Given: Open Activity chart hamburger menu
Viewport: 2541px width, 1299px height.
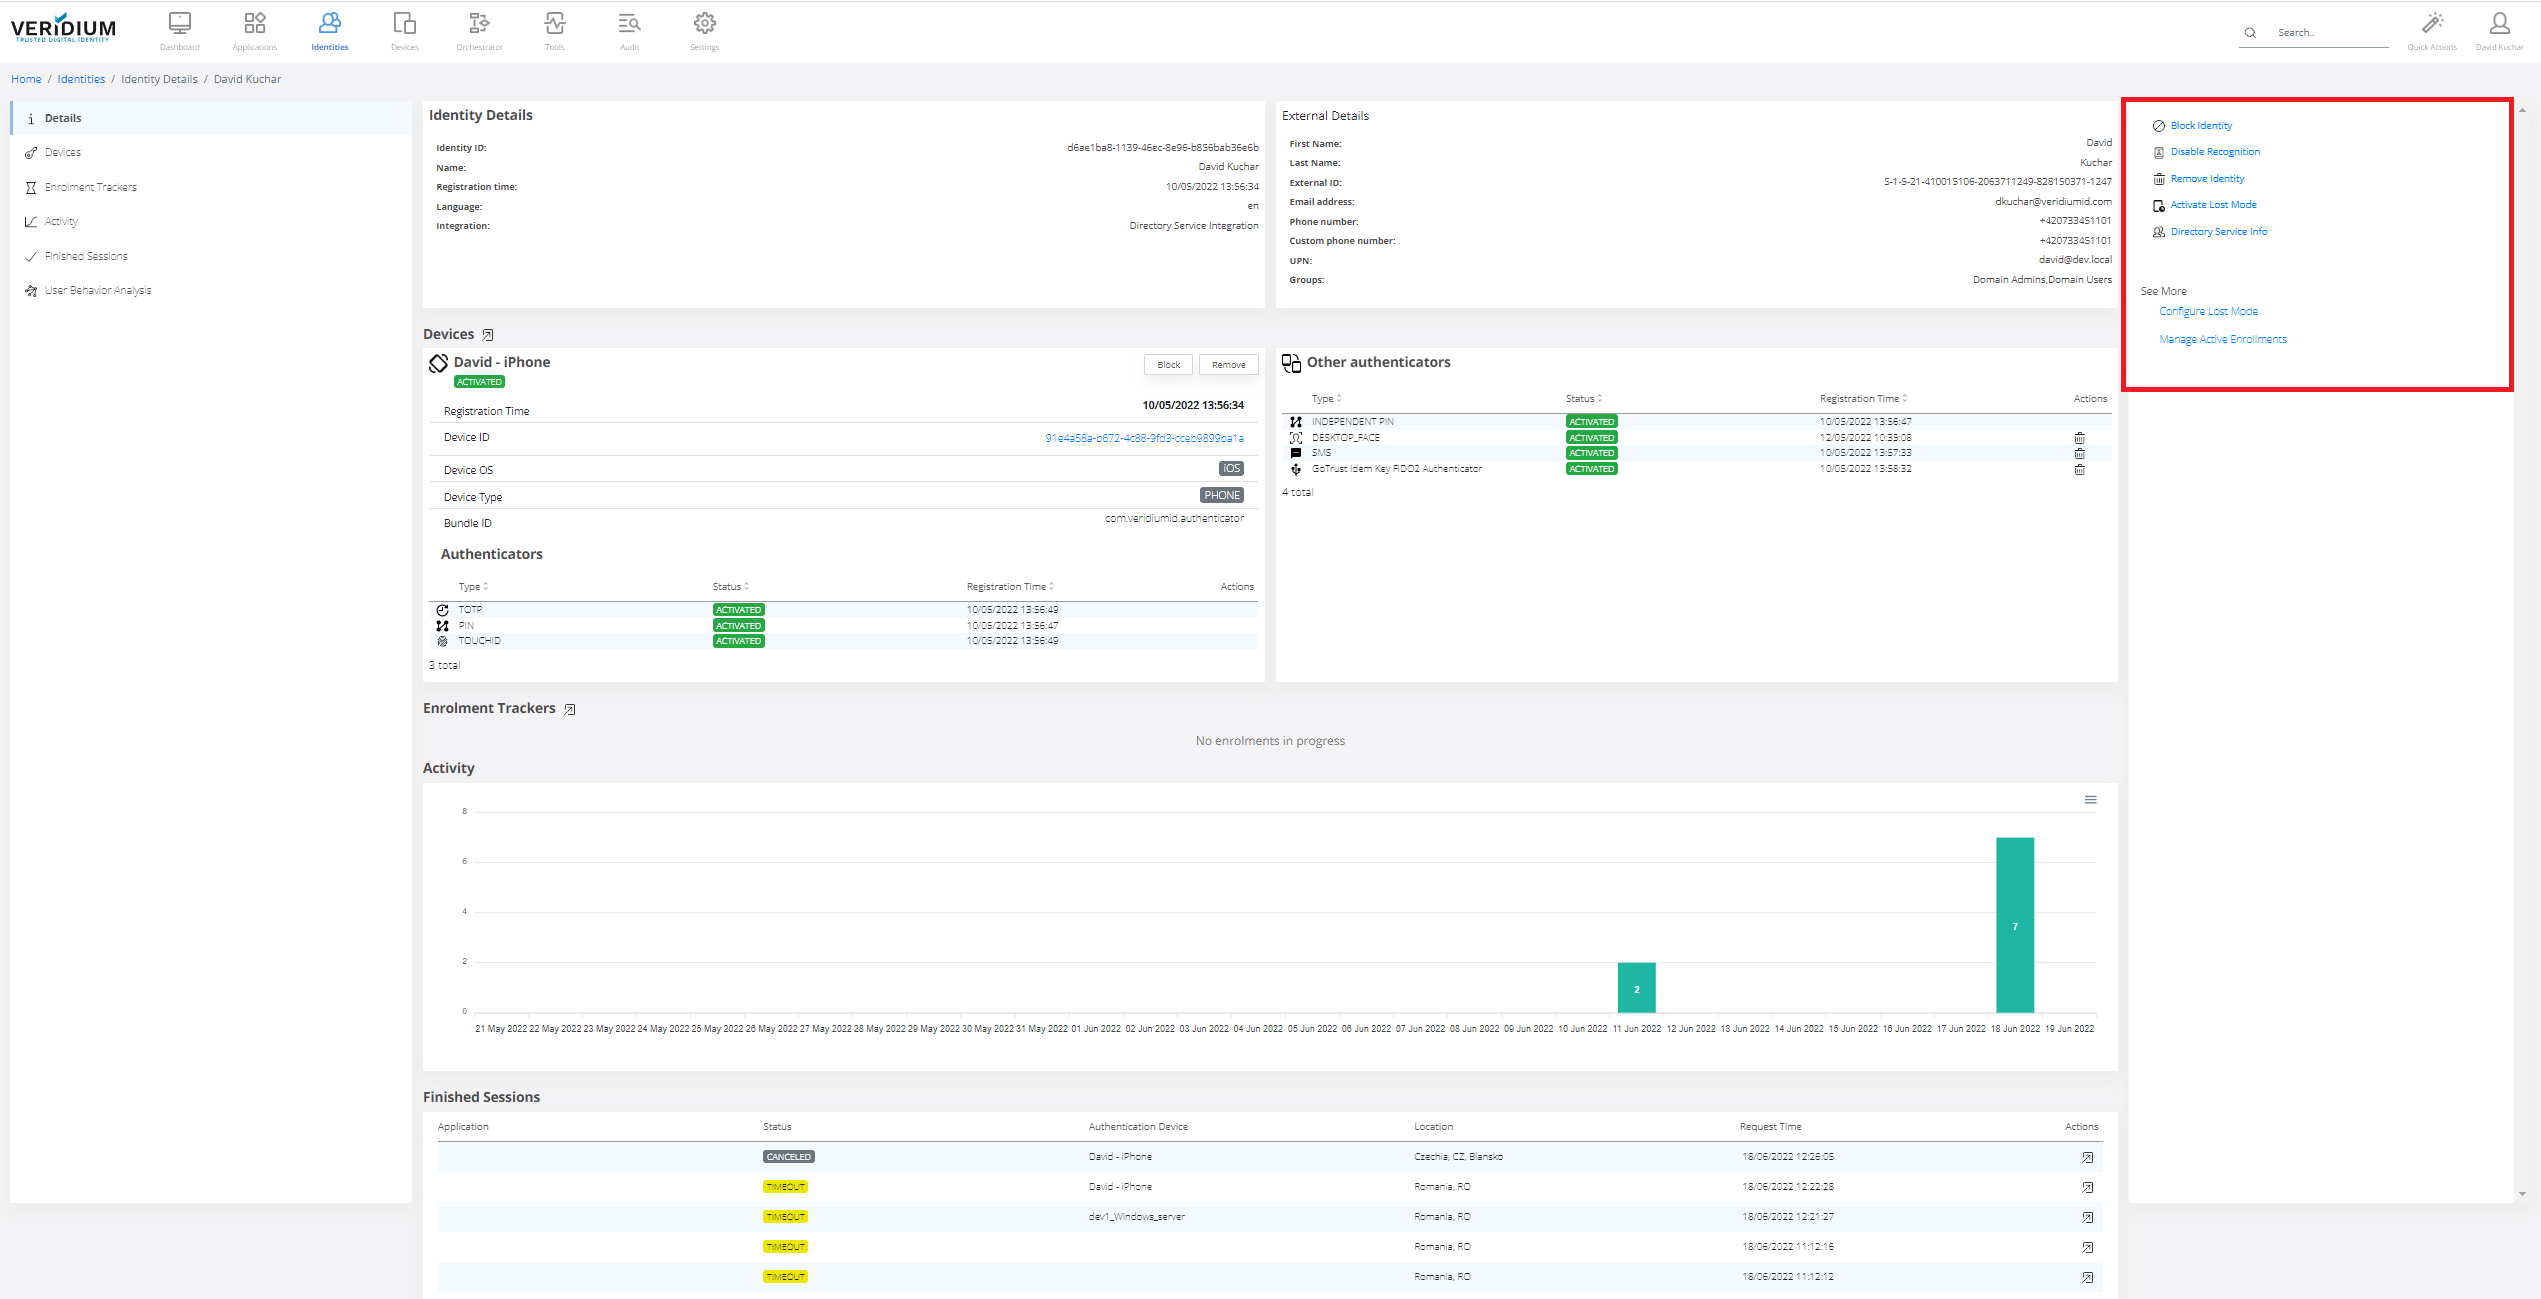Looking at the screenshot, I should click(2090, 800).
